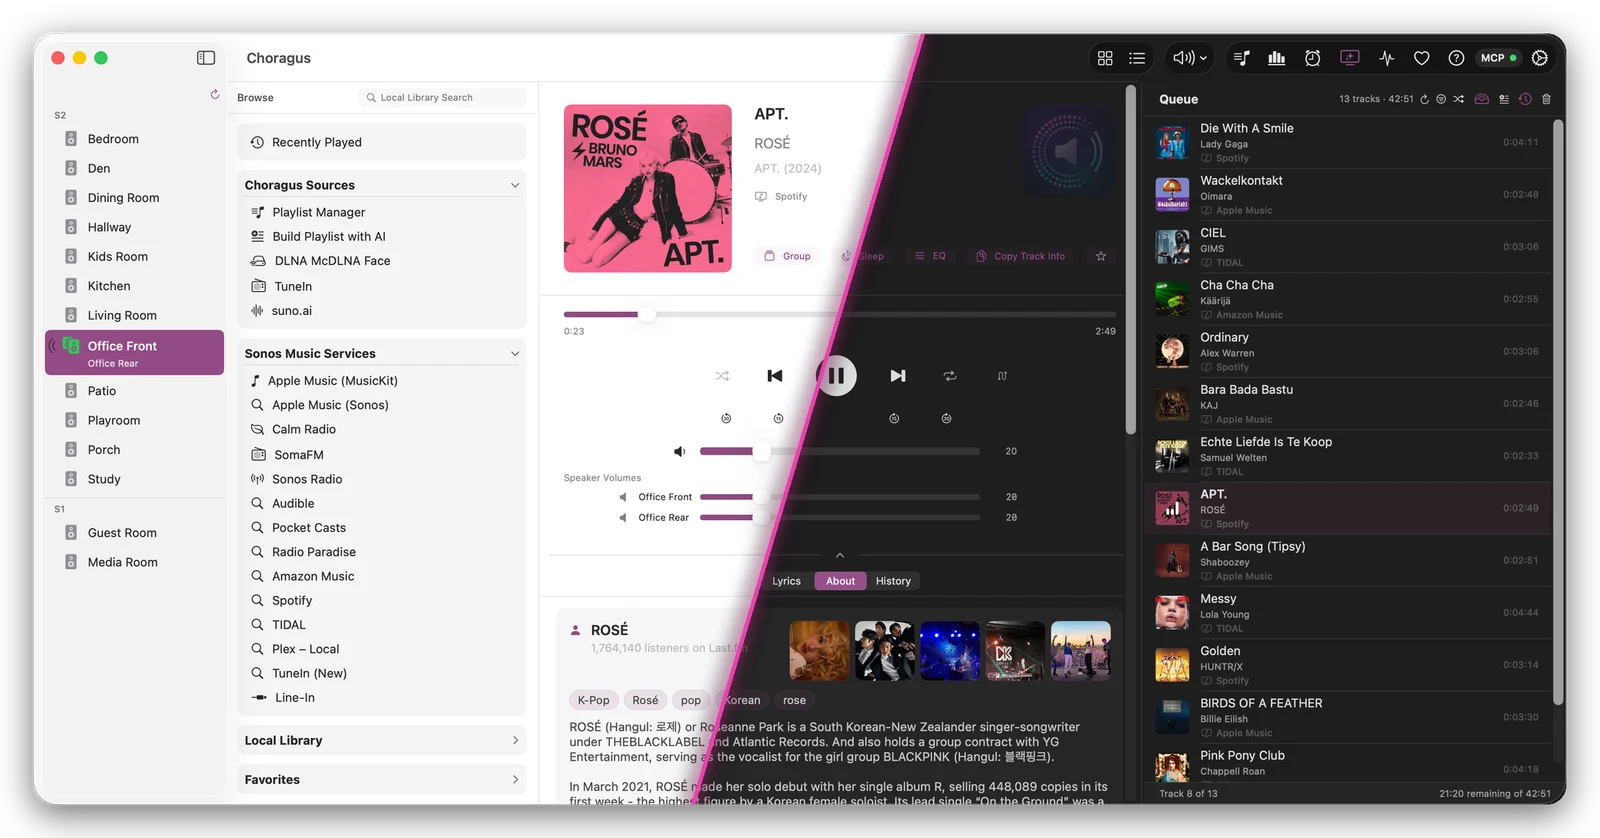This screenshot has width=1600, height=838.
Task: Open the equalizer bars icon in toolbar
Action: tap(1277, 58)
